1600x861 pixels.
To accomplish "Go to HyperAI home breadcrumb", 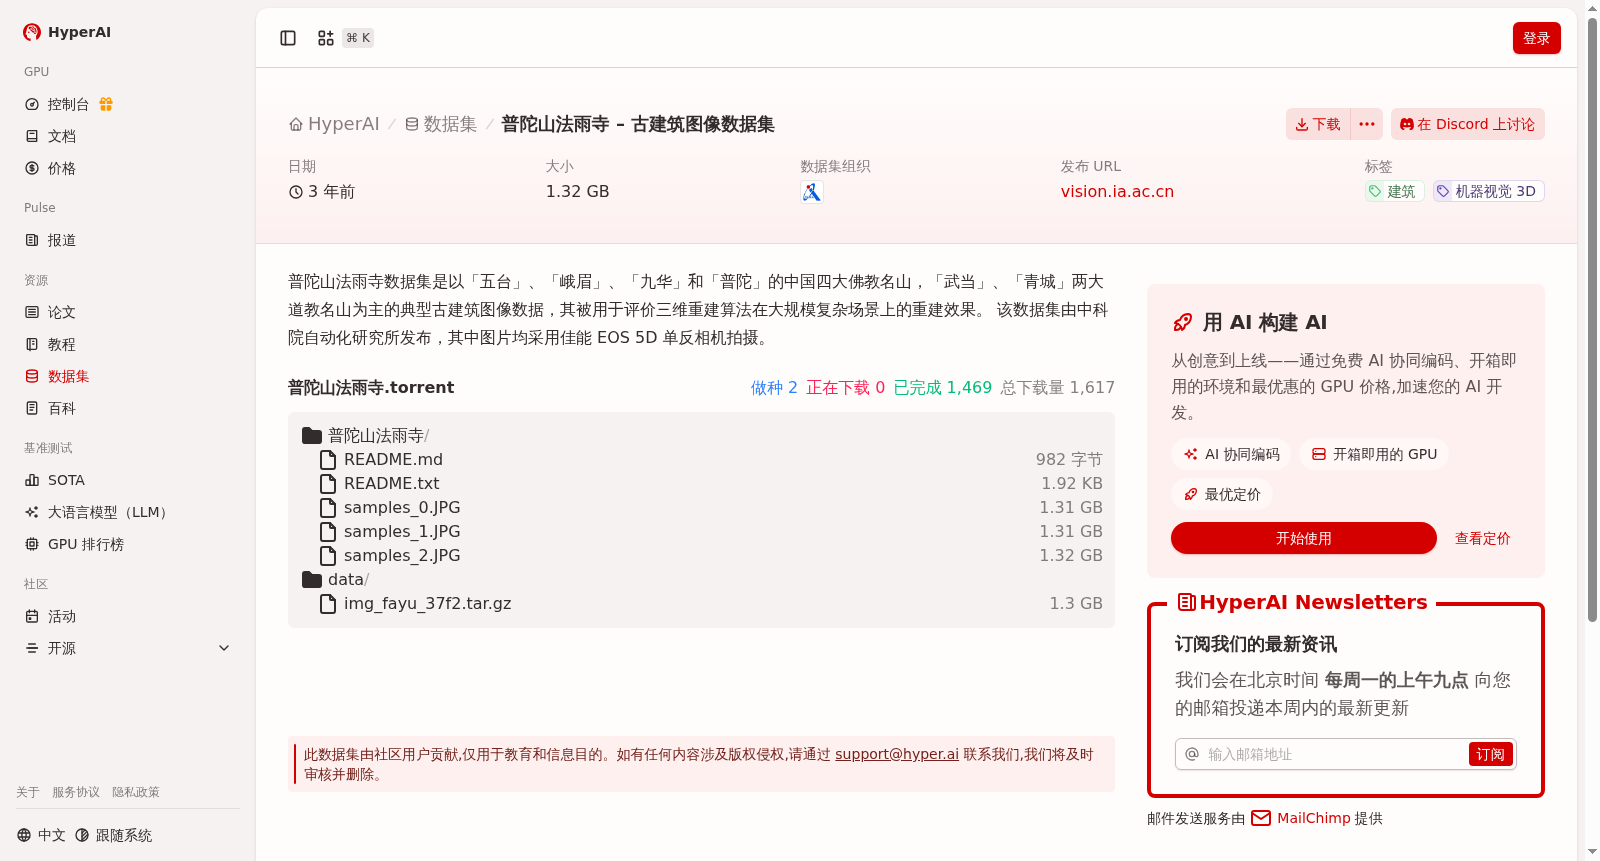I will click(334, 124).
